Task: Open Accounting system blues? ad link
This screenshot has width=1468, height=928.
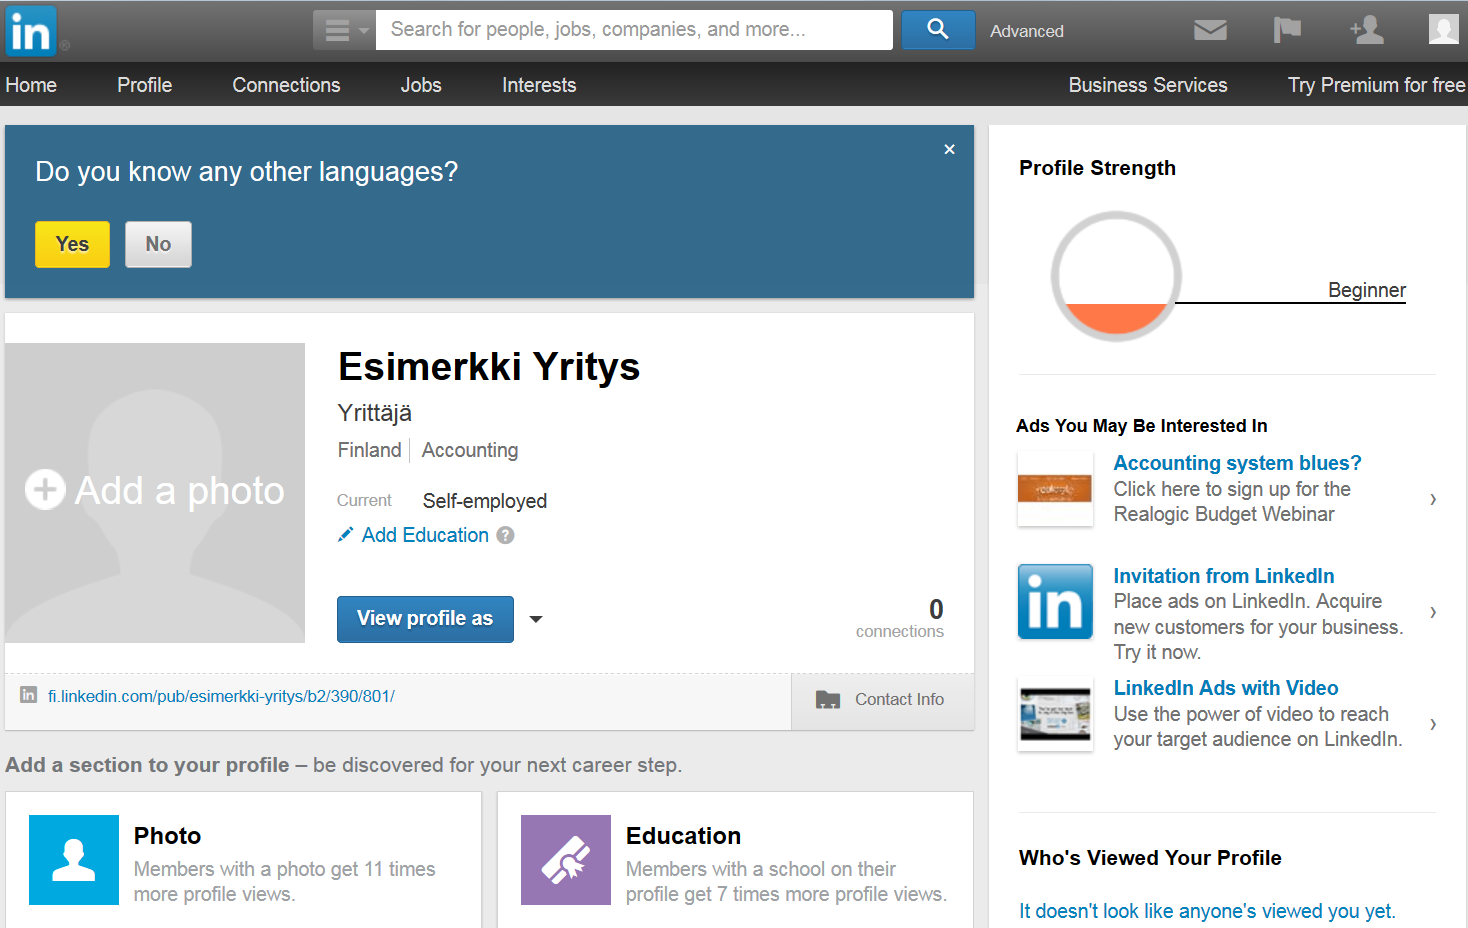Action: click(x=1238, y=463)
